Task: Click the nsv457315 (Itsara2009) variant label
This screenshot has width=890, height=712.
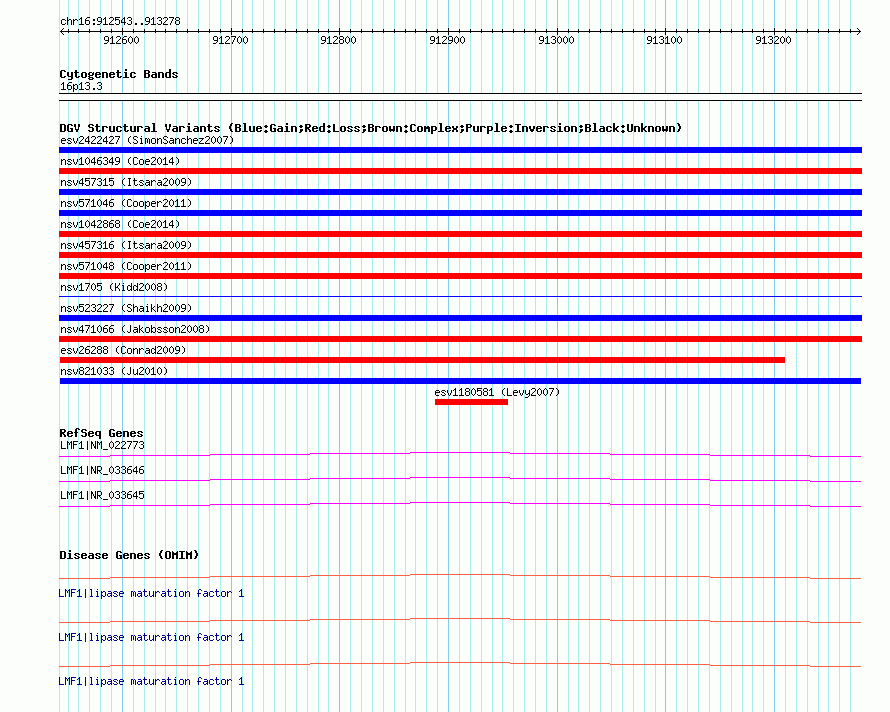Action: [126, 183]
